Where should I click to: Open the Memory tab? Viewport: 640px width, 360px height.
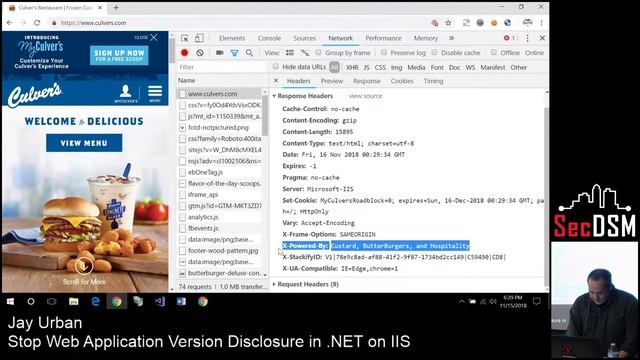coord(426,38)
